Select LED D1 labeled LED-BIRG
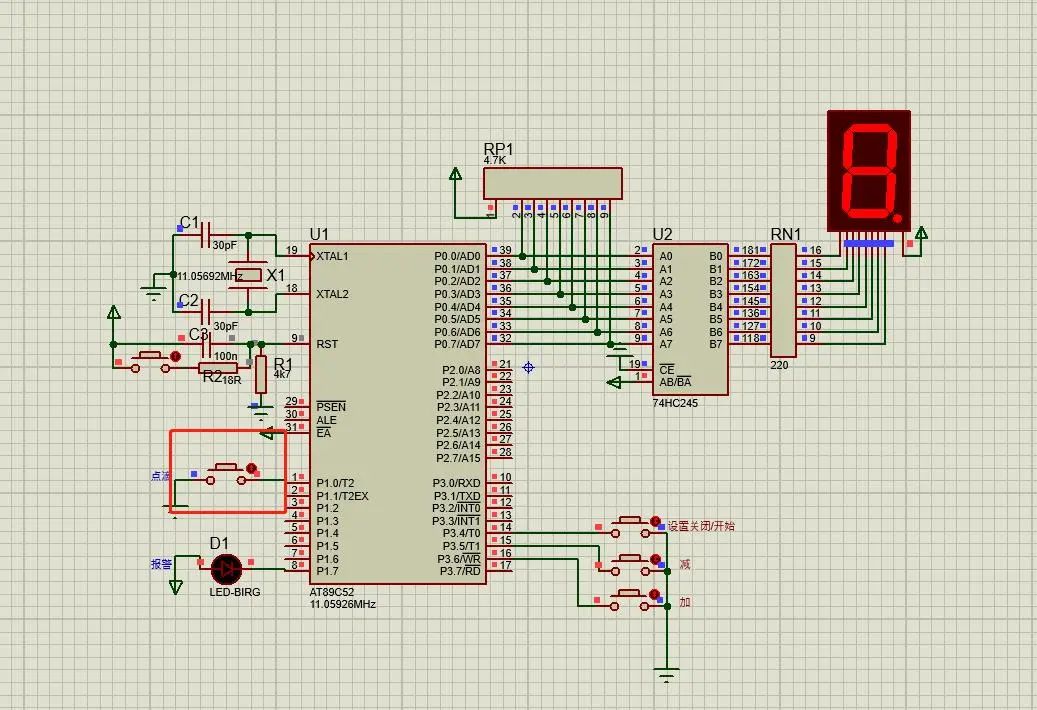Image resolution: width=1037 pixels, height=710 pixels. pyautogui.click(x=225, y=570)
